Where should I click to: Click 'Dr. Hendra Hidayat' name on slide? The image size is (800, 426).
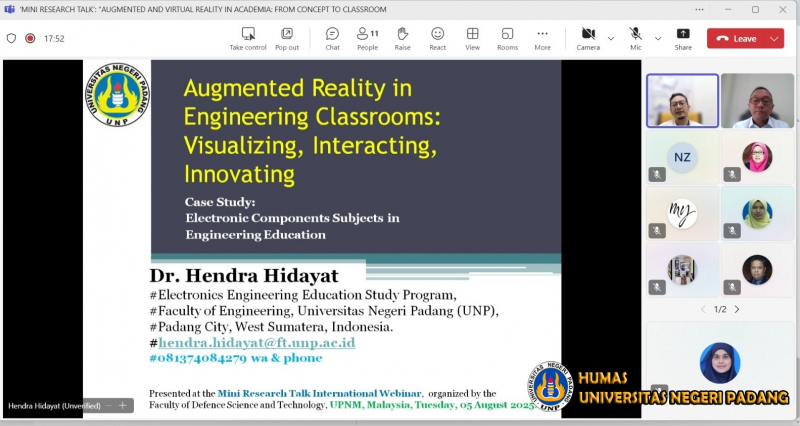pos(244,276)
